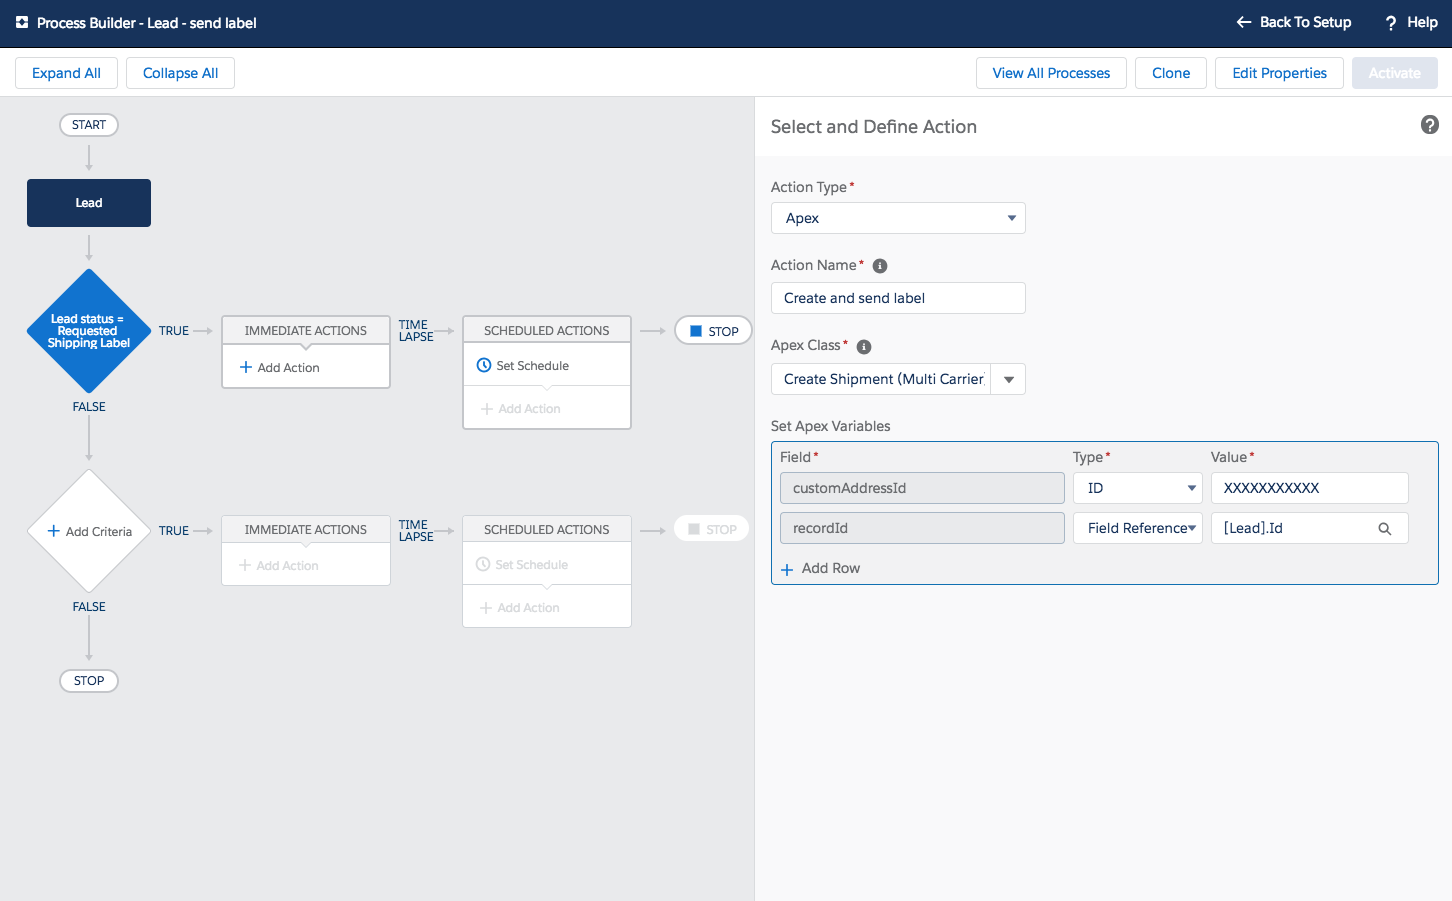Viewport: 1452px width, 901px height.
Task: Click the FALSE label below Lead status
Action: point(89,407)
